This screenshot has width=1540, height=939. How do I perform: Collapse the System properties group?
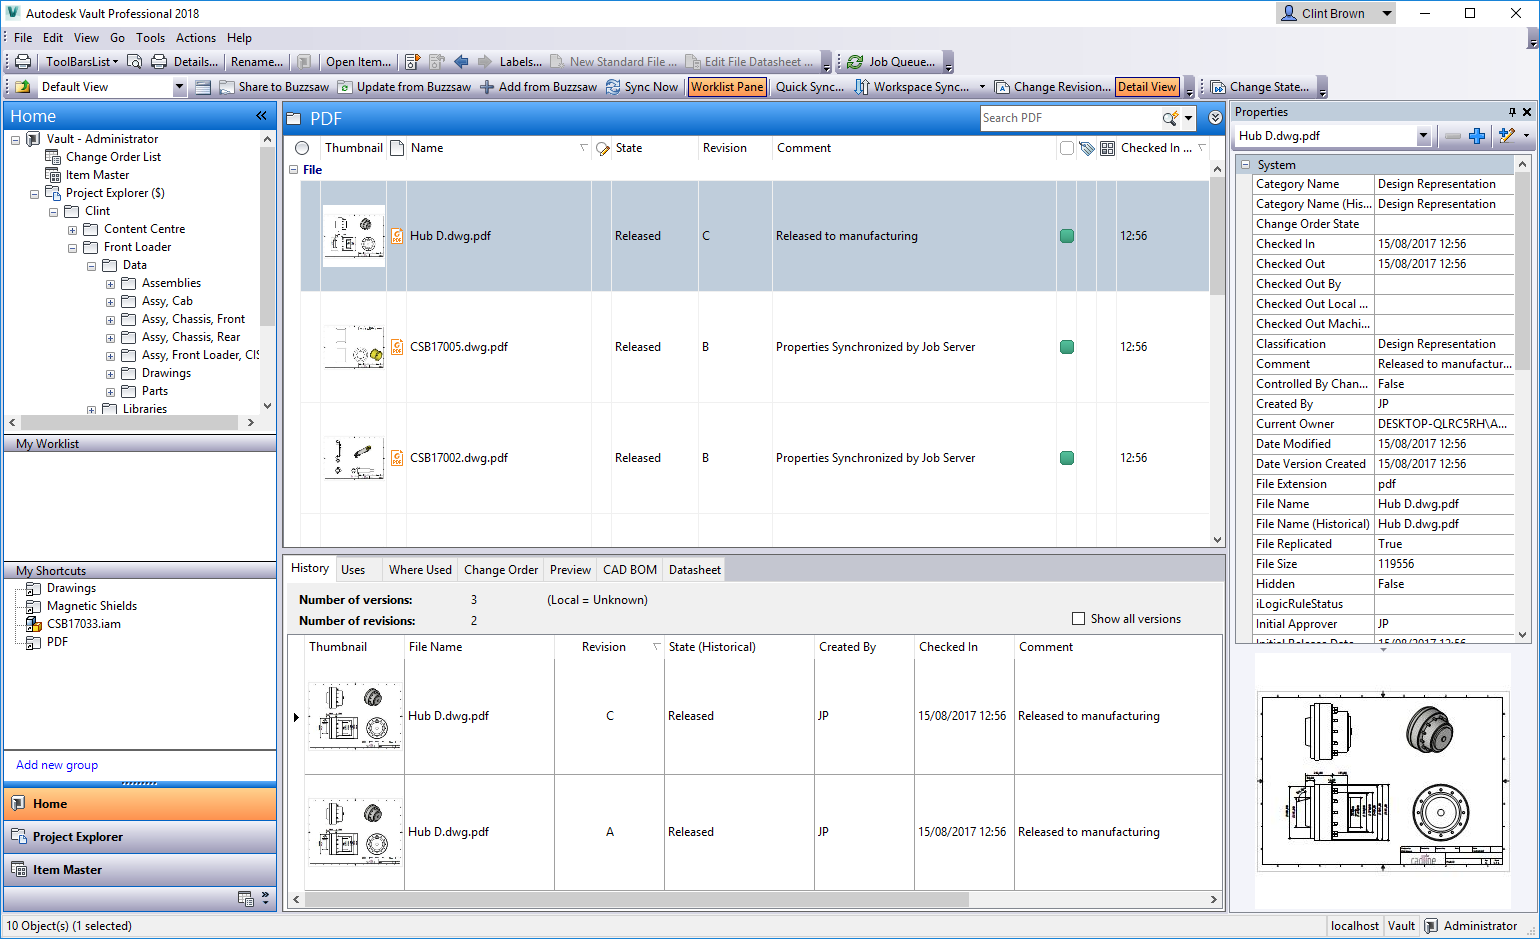(1245, 165)
